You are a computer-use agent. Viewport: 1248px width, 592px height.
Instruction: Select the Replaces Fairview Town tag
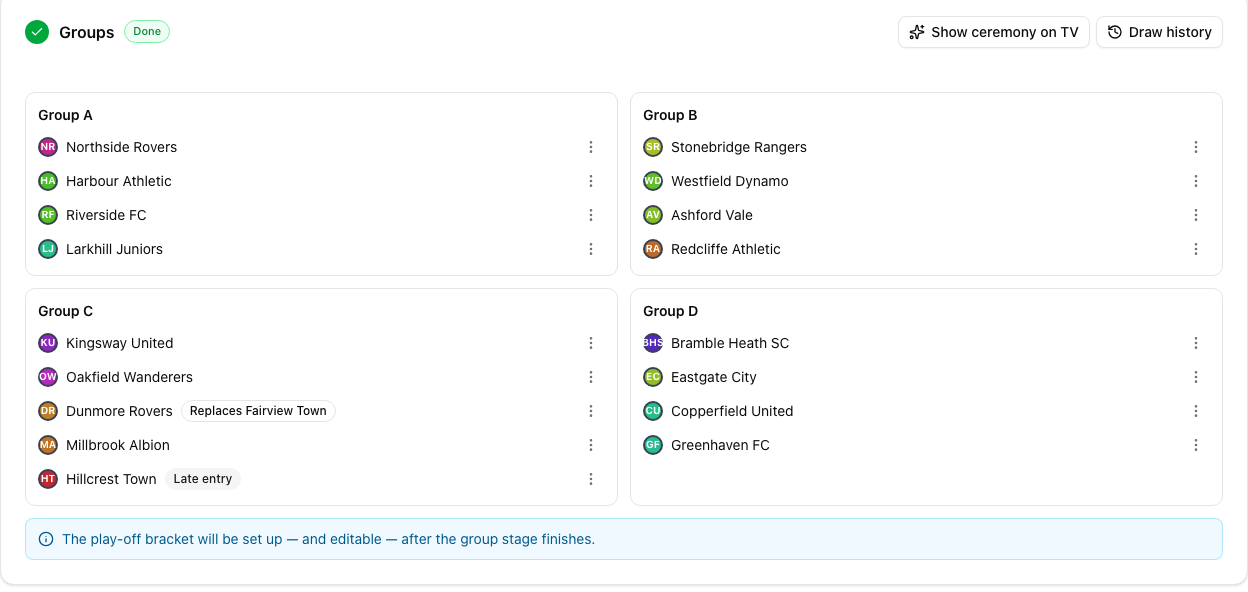tap(258, 411)
